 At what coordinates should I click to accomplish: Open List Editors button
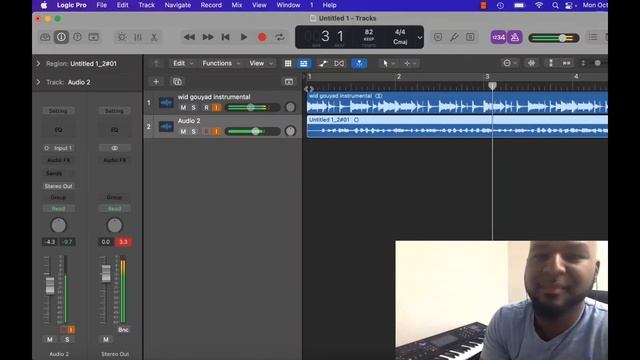point(593,37)
